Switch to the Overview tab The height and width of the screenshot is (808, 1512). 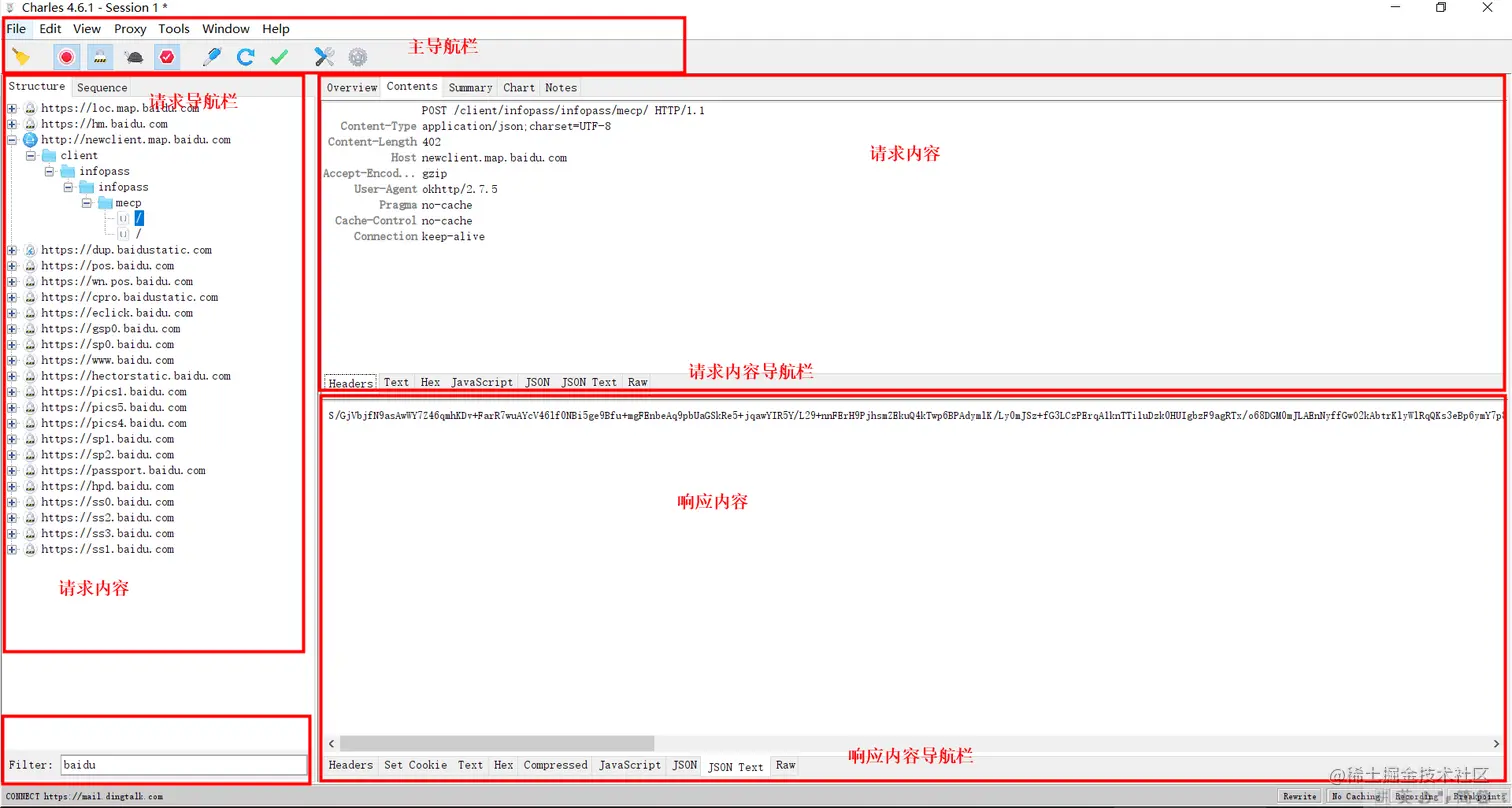tap(352, 88)
